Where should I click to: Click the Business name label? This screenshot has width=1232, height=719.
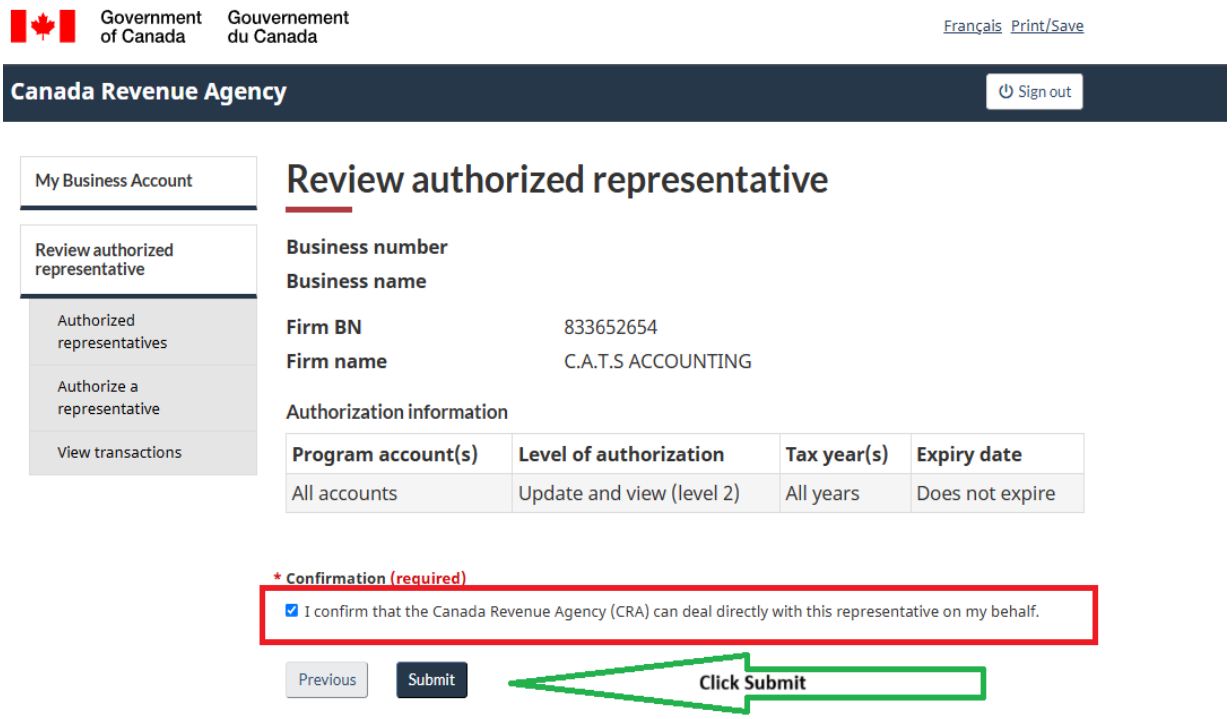point(356,281)
